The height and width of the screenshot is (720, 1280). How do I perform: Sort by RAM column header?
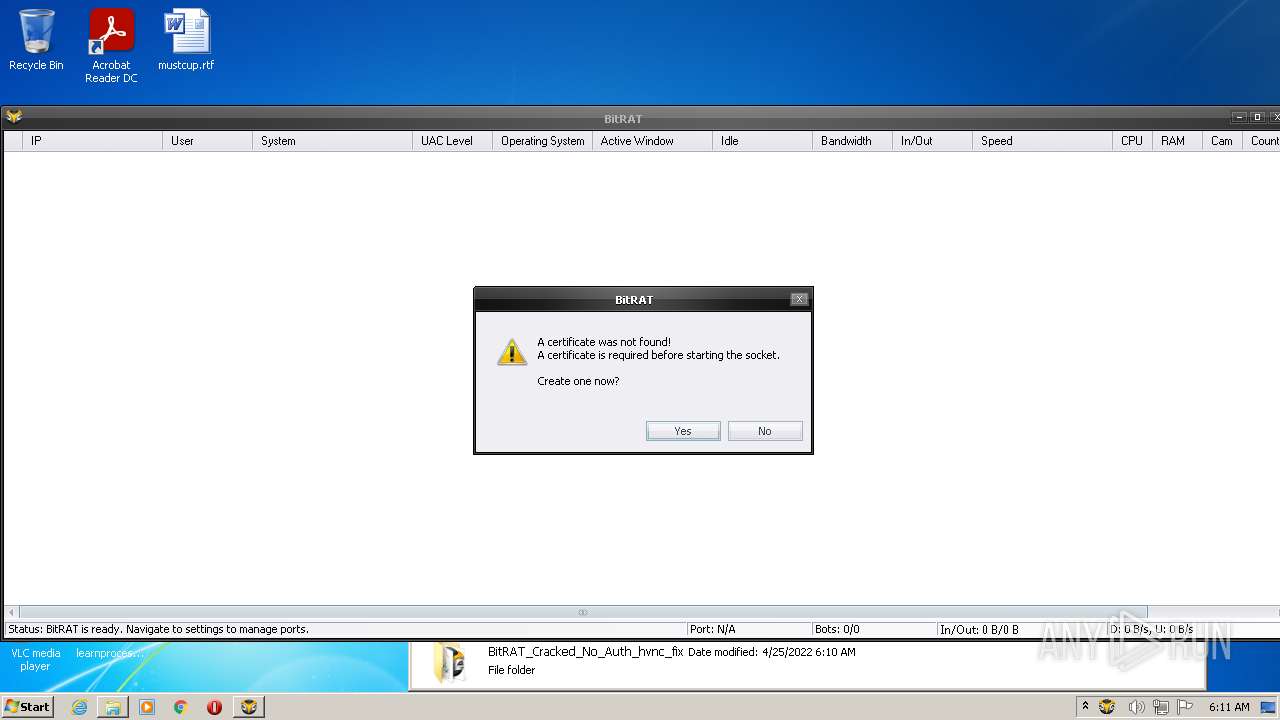click(x=1177, y=141)
